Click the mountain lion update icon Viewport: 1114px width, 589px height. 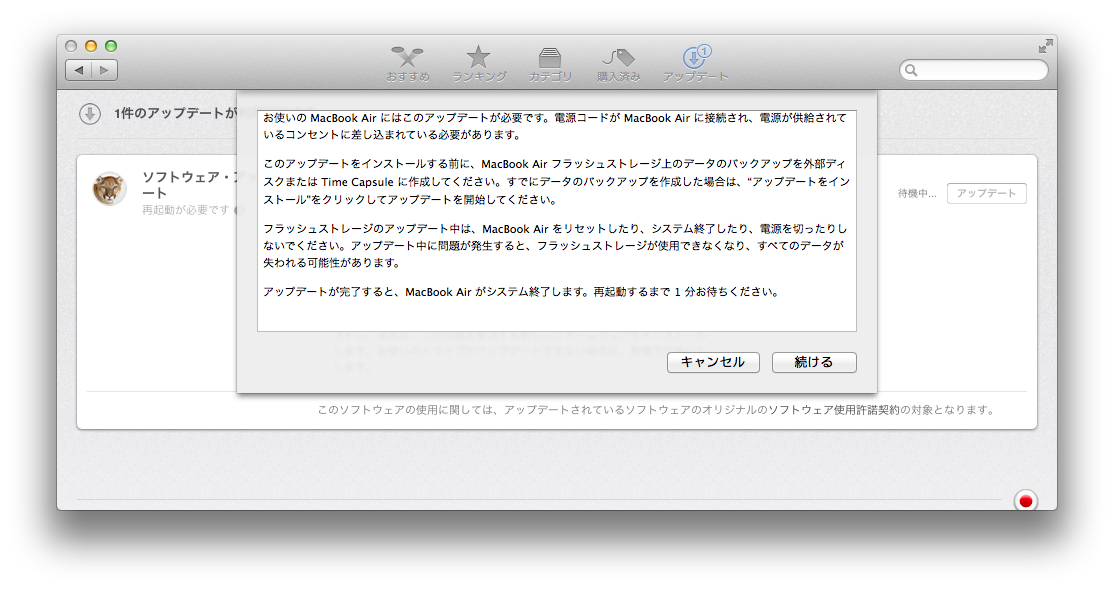coord(109,188)
